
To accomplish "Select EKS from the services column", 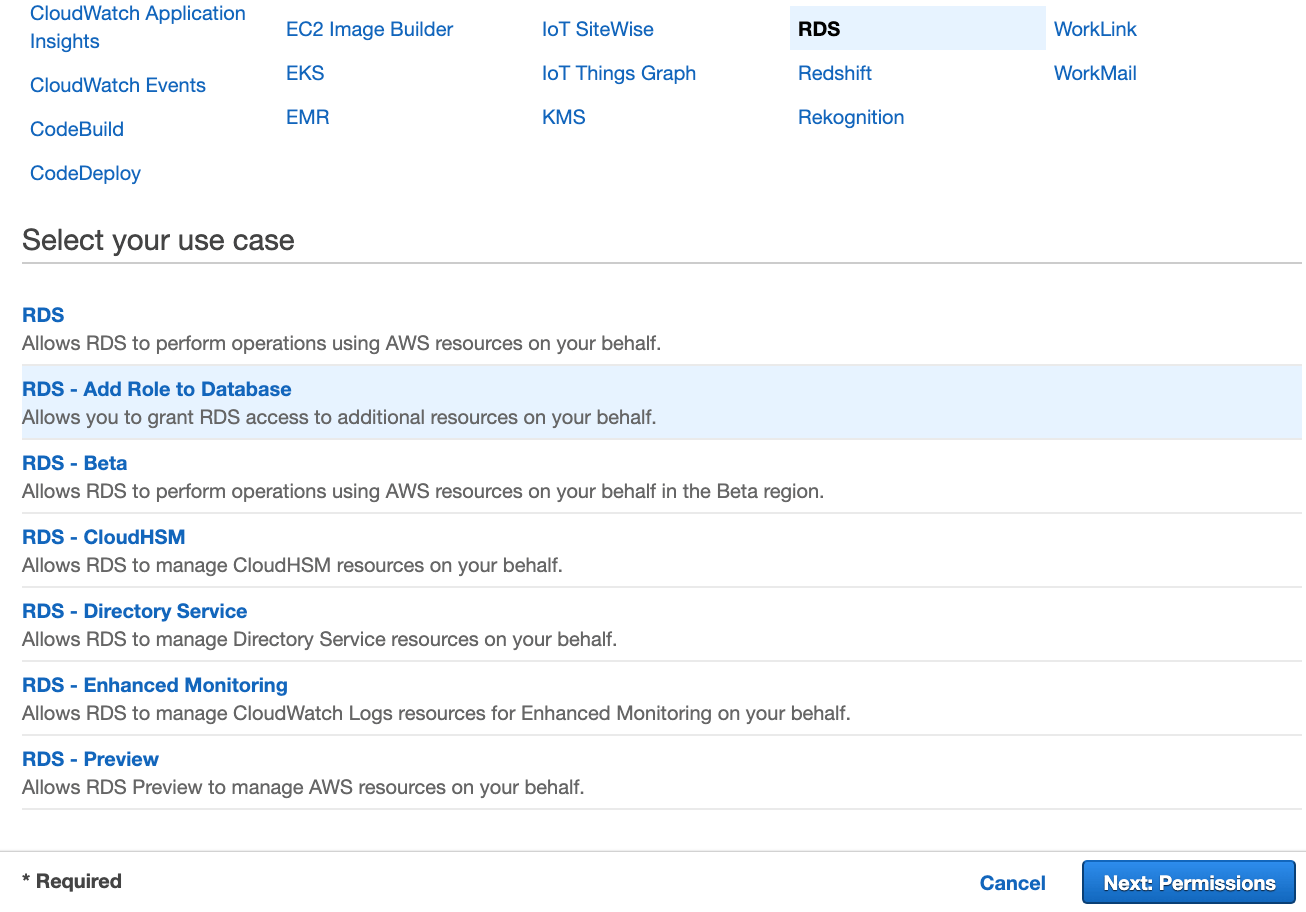I will click(x=305, y=73).
